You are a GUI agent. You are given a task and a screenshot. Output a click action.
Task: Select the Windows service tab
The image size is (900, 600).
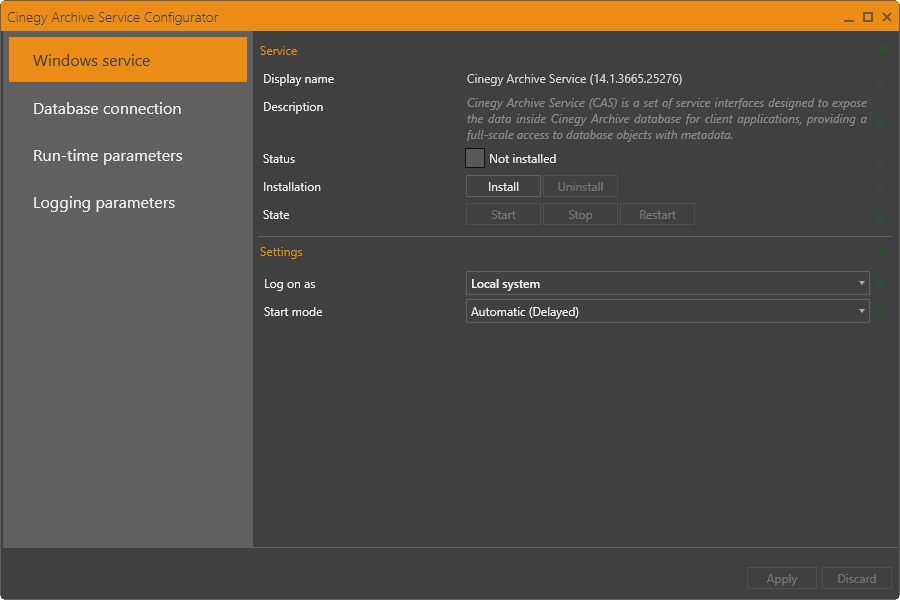(128, 60)
